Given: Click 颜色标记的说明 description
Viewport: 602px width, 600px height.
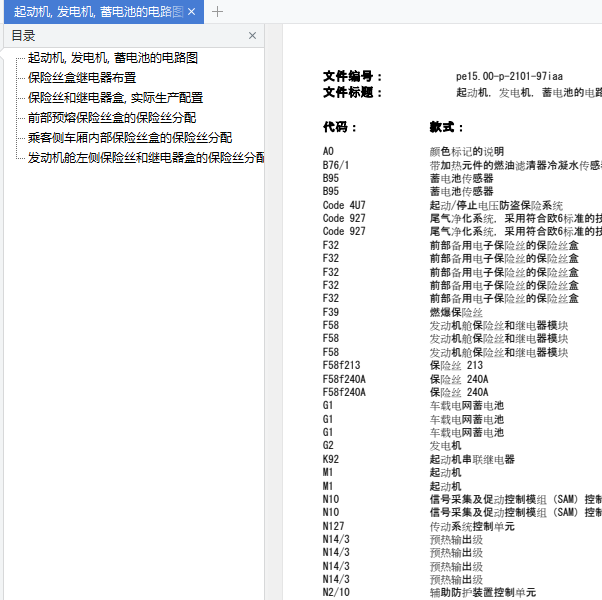Looking at the screenshot, I should [x=466, y=152].
